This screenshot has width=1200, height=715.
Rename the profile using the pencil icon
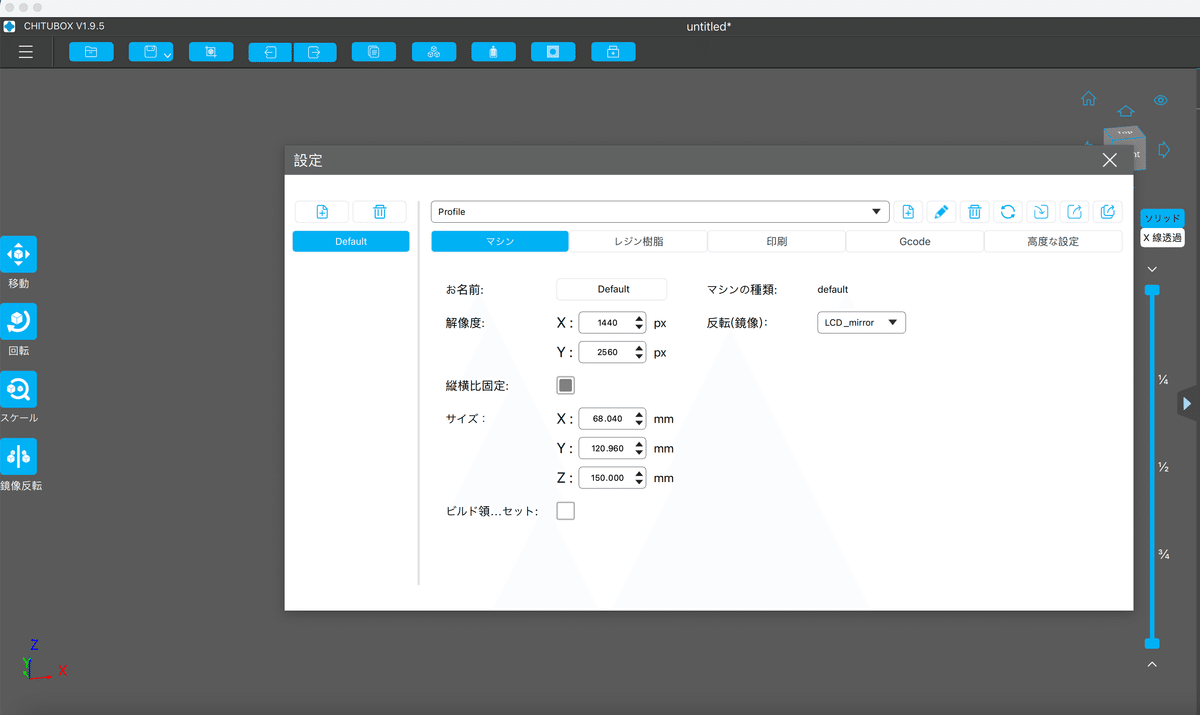(941, 211)
